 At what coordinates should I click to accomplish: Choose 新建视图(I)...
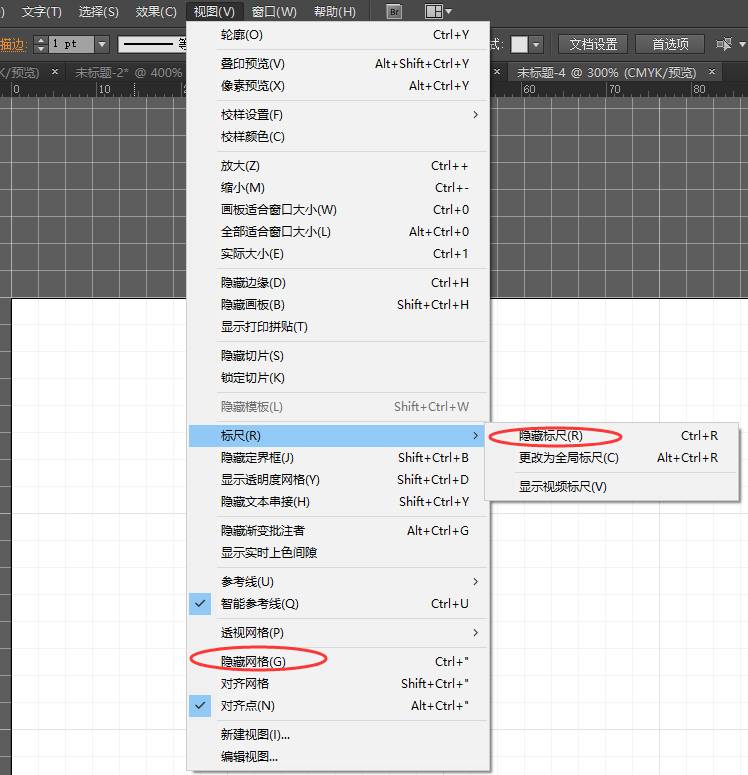pos(339,735)
